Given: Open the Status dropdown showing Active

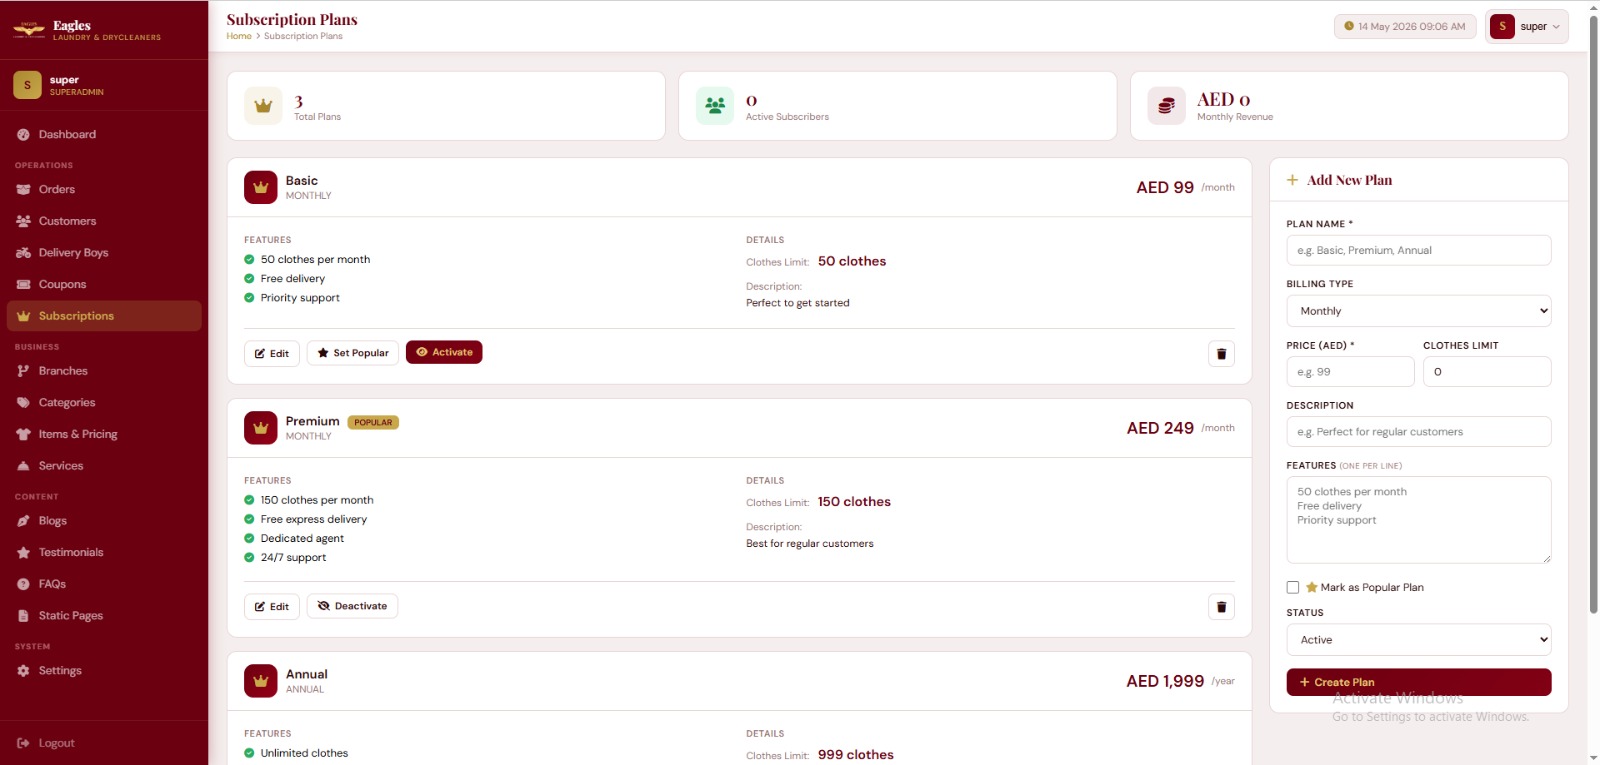Looking at the screenshot, I should coord(1419,640).
